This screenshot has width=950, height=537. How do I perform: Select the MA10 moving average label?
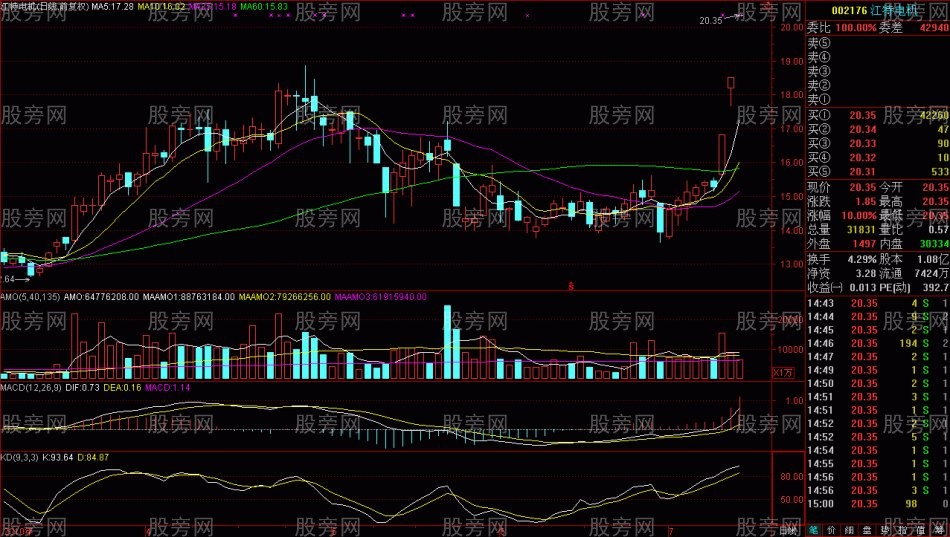162,7
